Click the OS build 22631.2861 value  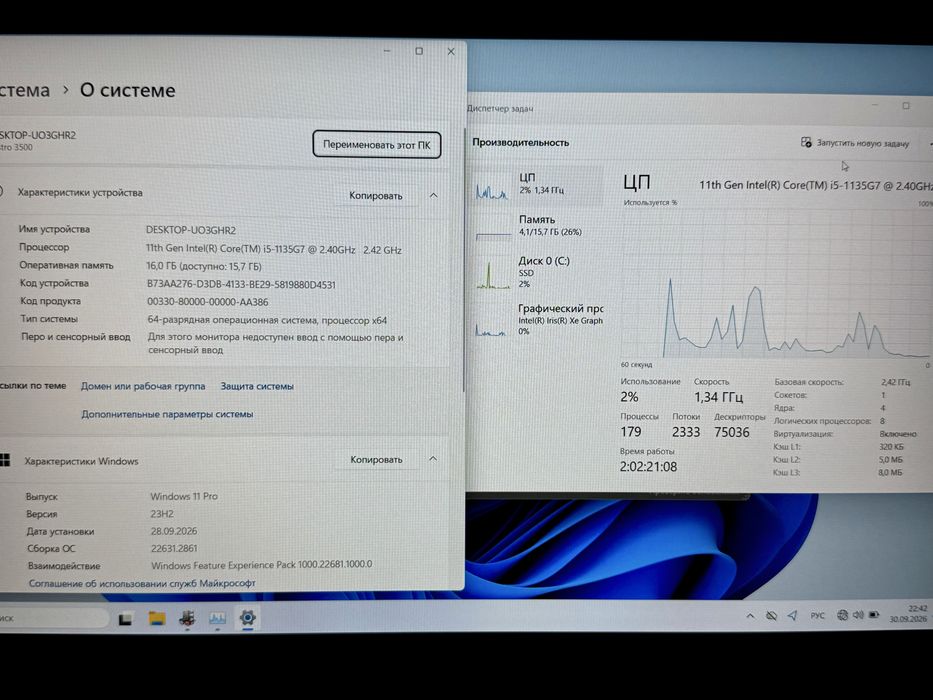click(174, 549)
